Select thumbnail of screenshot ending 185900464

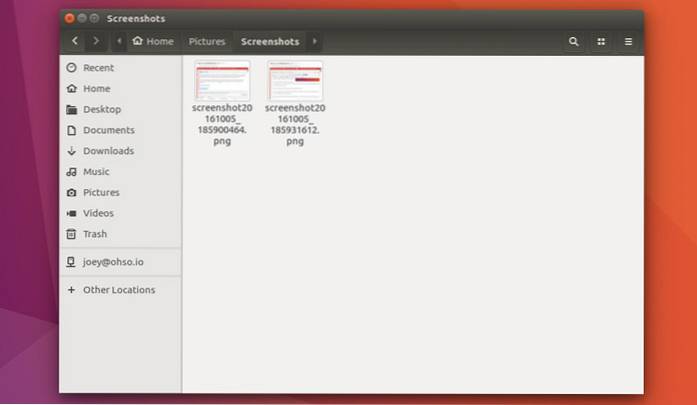click(222, 80)
